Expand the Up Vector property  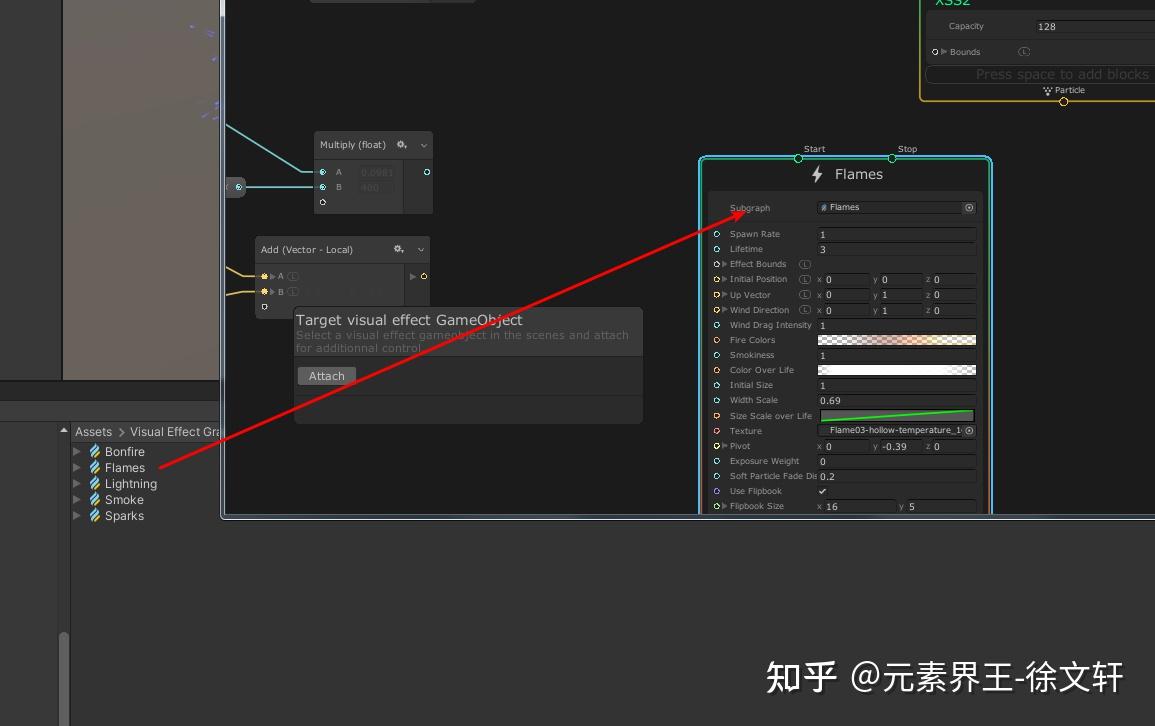(x=725, y=295)
